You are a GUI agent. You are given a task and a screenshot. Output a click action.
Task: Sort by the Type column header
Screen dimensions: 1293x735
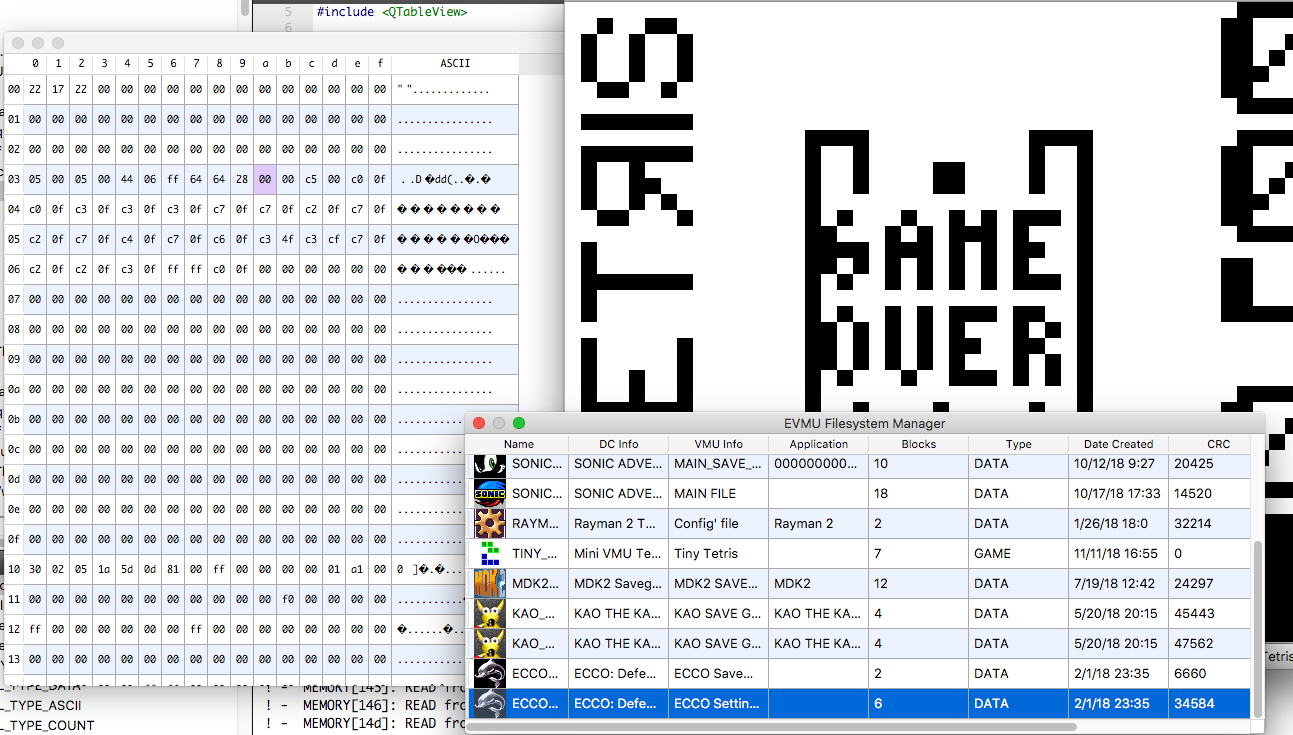click(x=1019, y=444)
